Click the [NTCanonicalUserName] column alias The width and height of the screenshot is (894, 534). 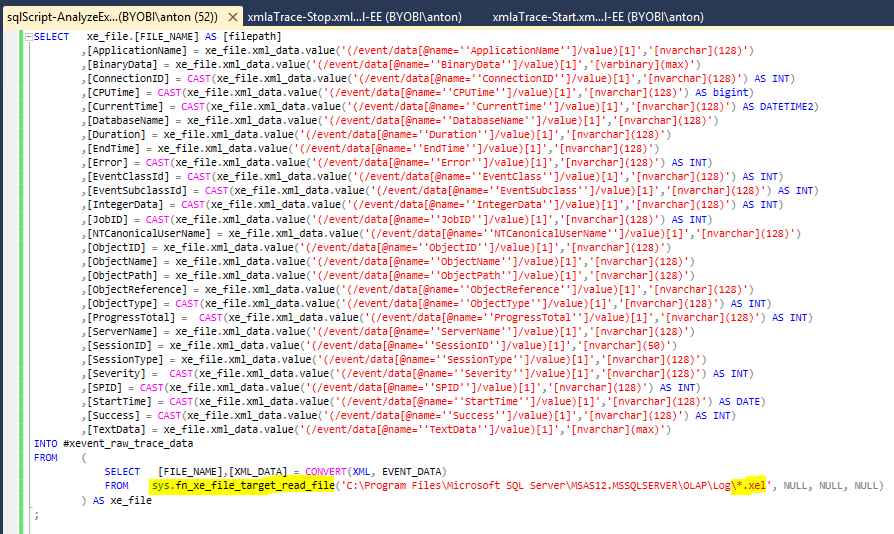point(149,234)
